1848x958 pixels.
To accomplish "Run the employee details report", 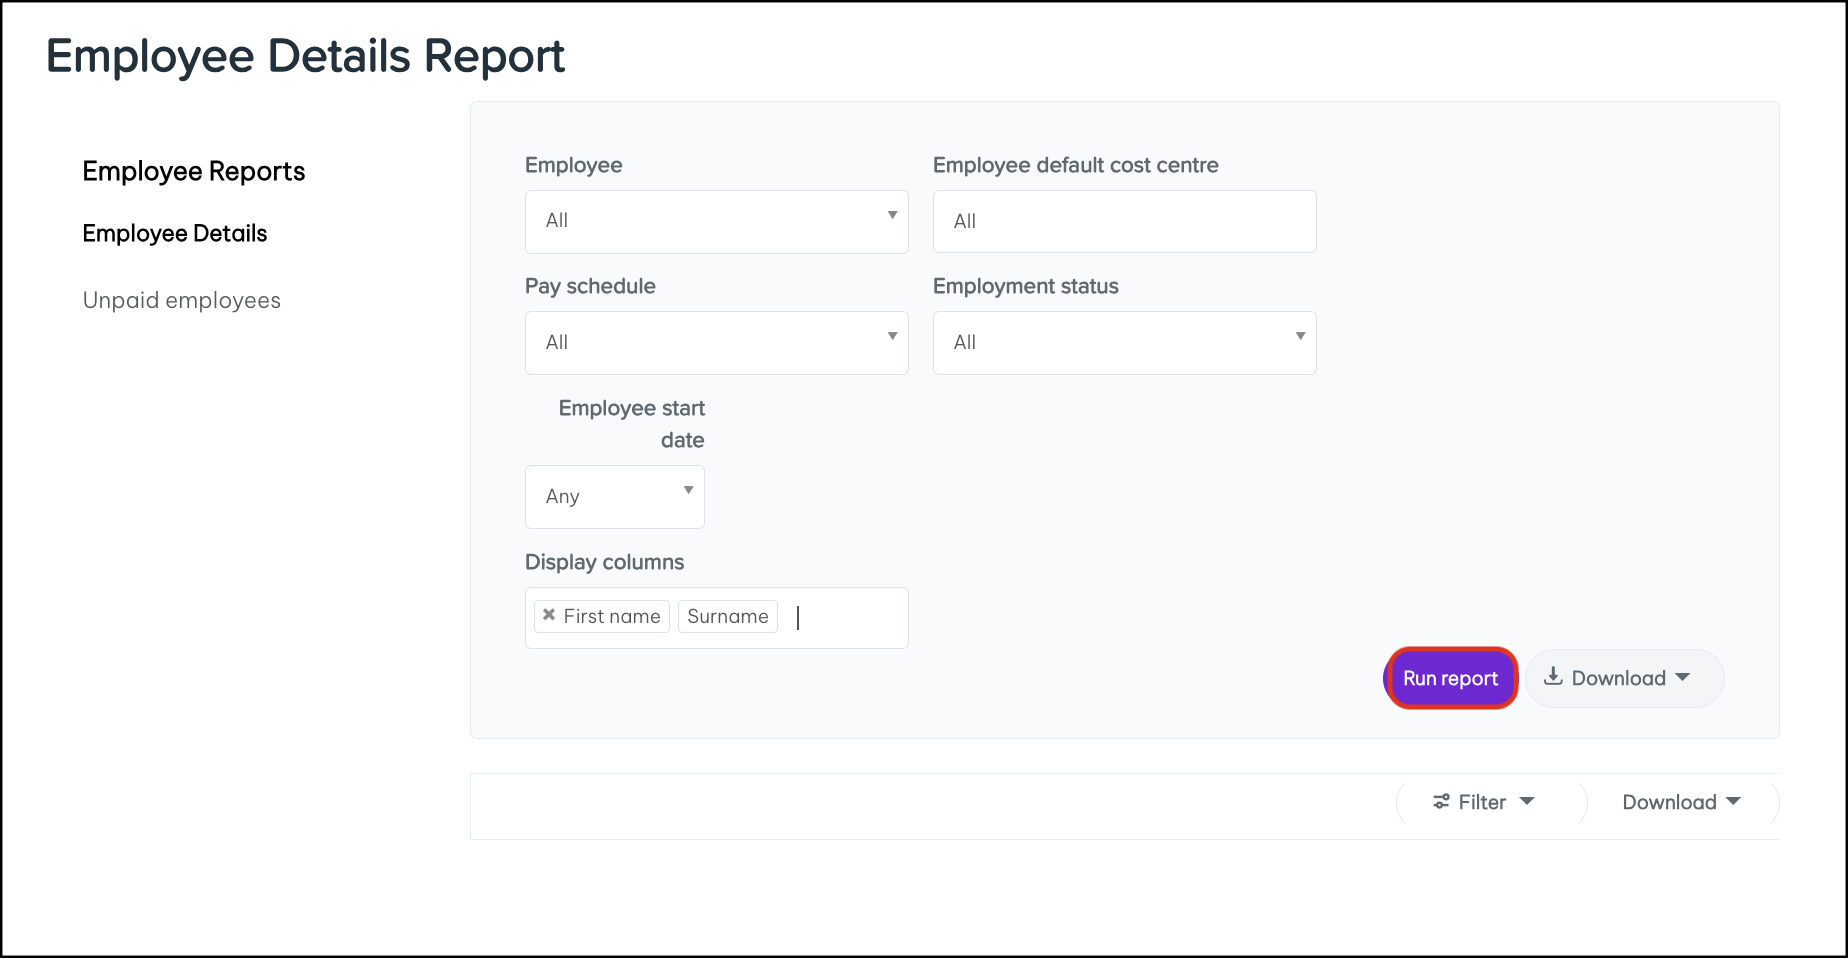I will pos(1450,677).
